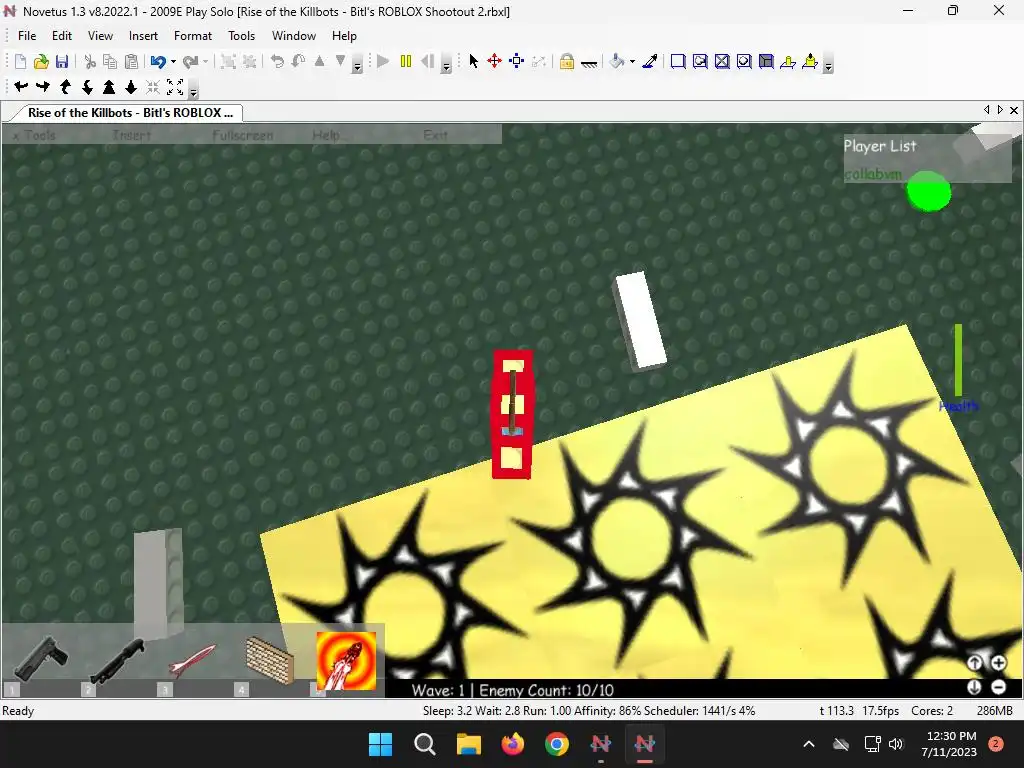Choose the smooth flat surface tool
This screenshot has height=768, width=1024.
(x=678, y=61)
